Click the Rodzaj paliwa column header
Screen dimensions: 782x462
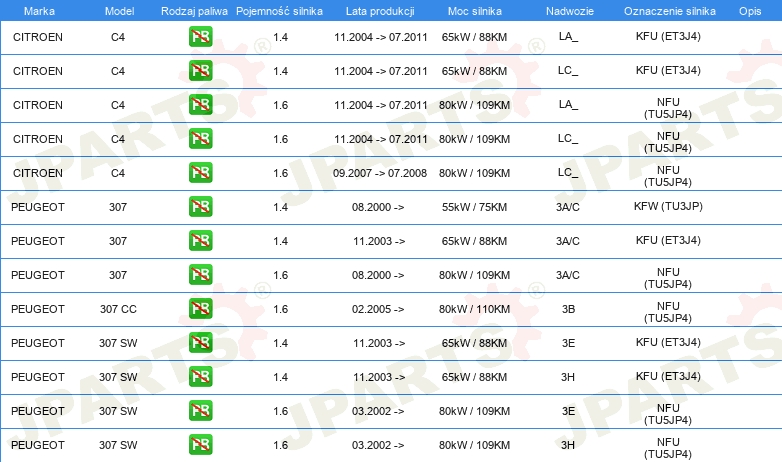194,11
